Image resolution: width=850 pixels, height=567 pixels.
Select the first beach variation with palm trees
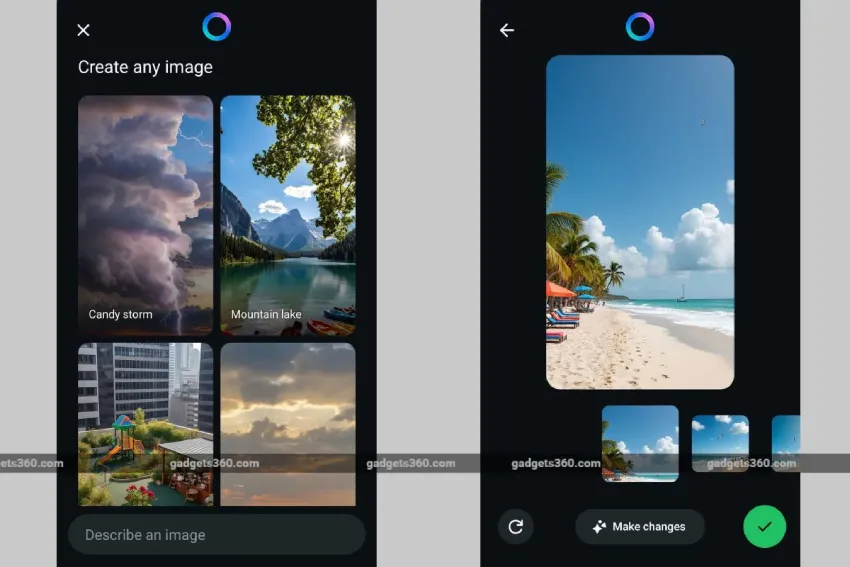click(x=640, y=443)
